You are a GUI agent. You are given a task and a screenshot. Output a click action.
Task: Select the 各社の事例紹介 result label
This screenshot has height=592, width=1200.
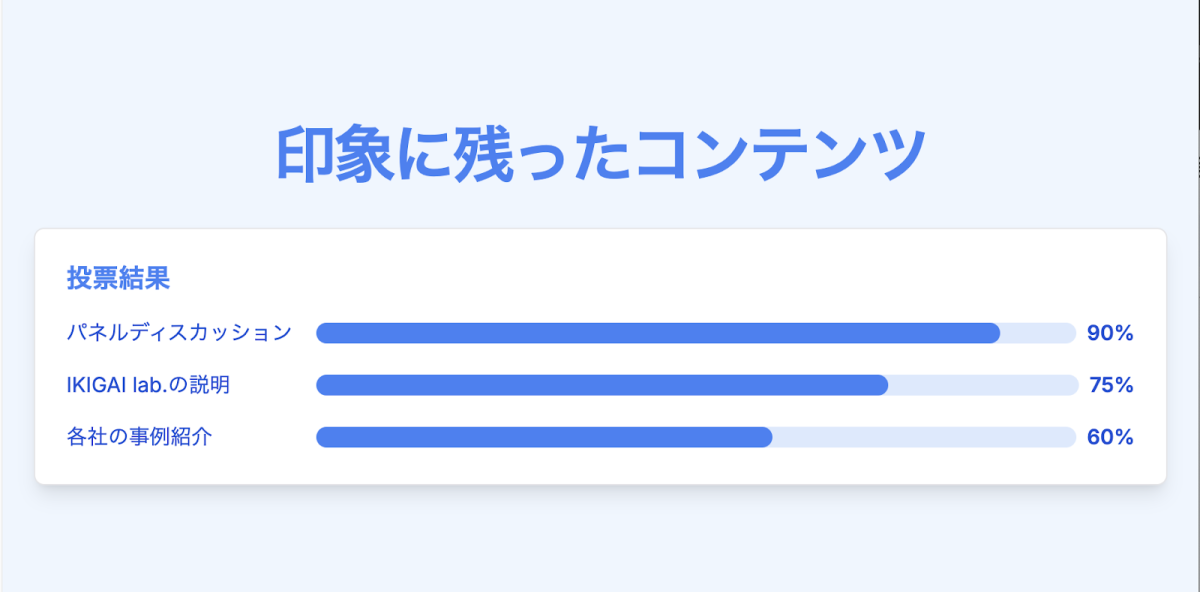point(139,437)
